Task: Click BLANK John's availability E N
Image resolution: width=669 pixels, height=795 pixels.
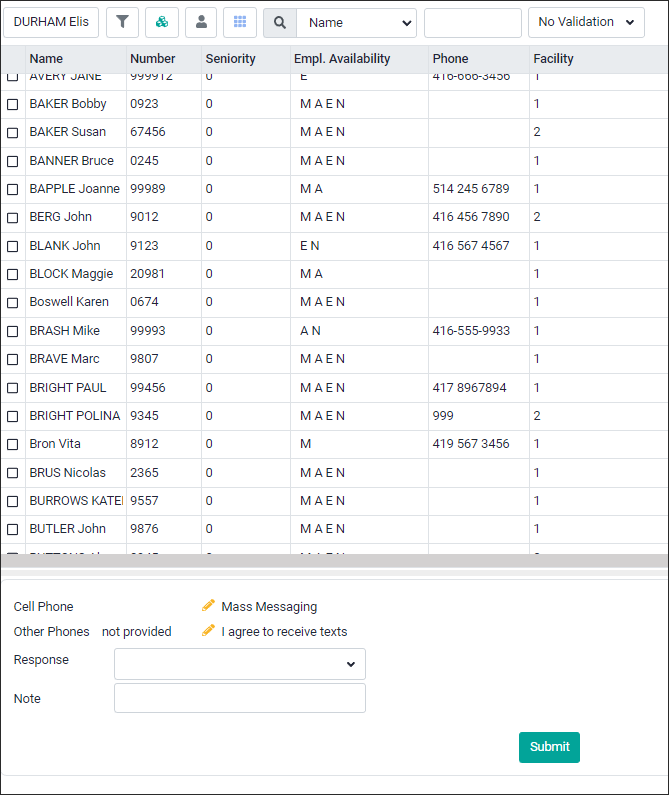Action: pyautogui.click(x=309, y=246)
